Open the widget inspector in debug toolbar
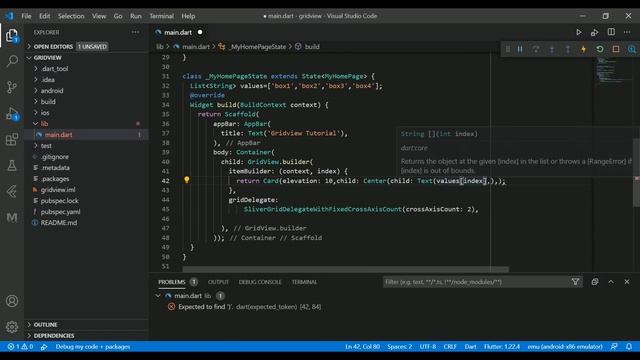The width and height of the screenshot is (640, 360). coord(632,49)
